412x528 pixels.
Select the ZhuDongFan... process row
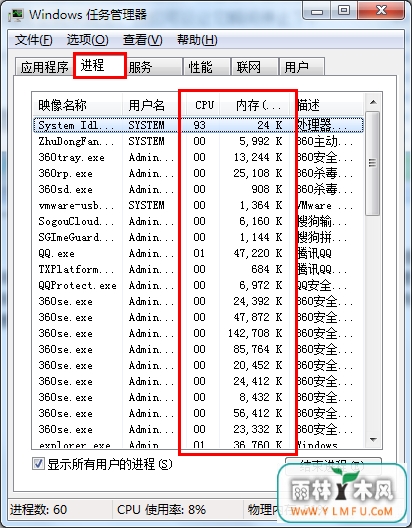[x=199, y=141]
